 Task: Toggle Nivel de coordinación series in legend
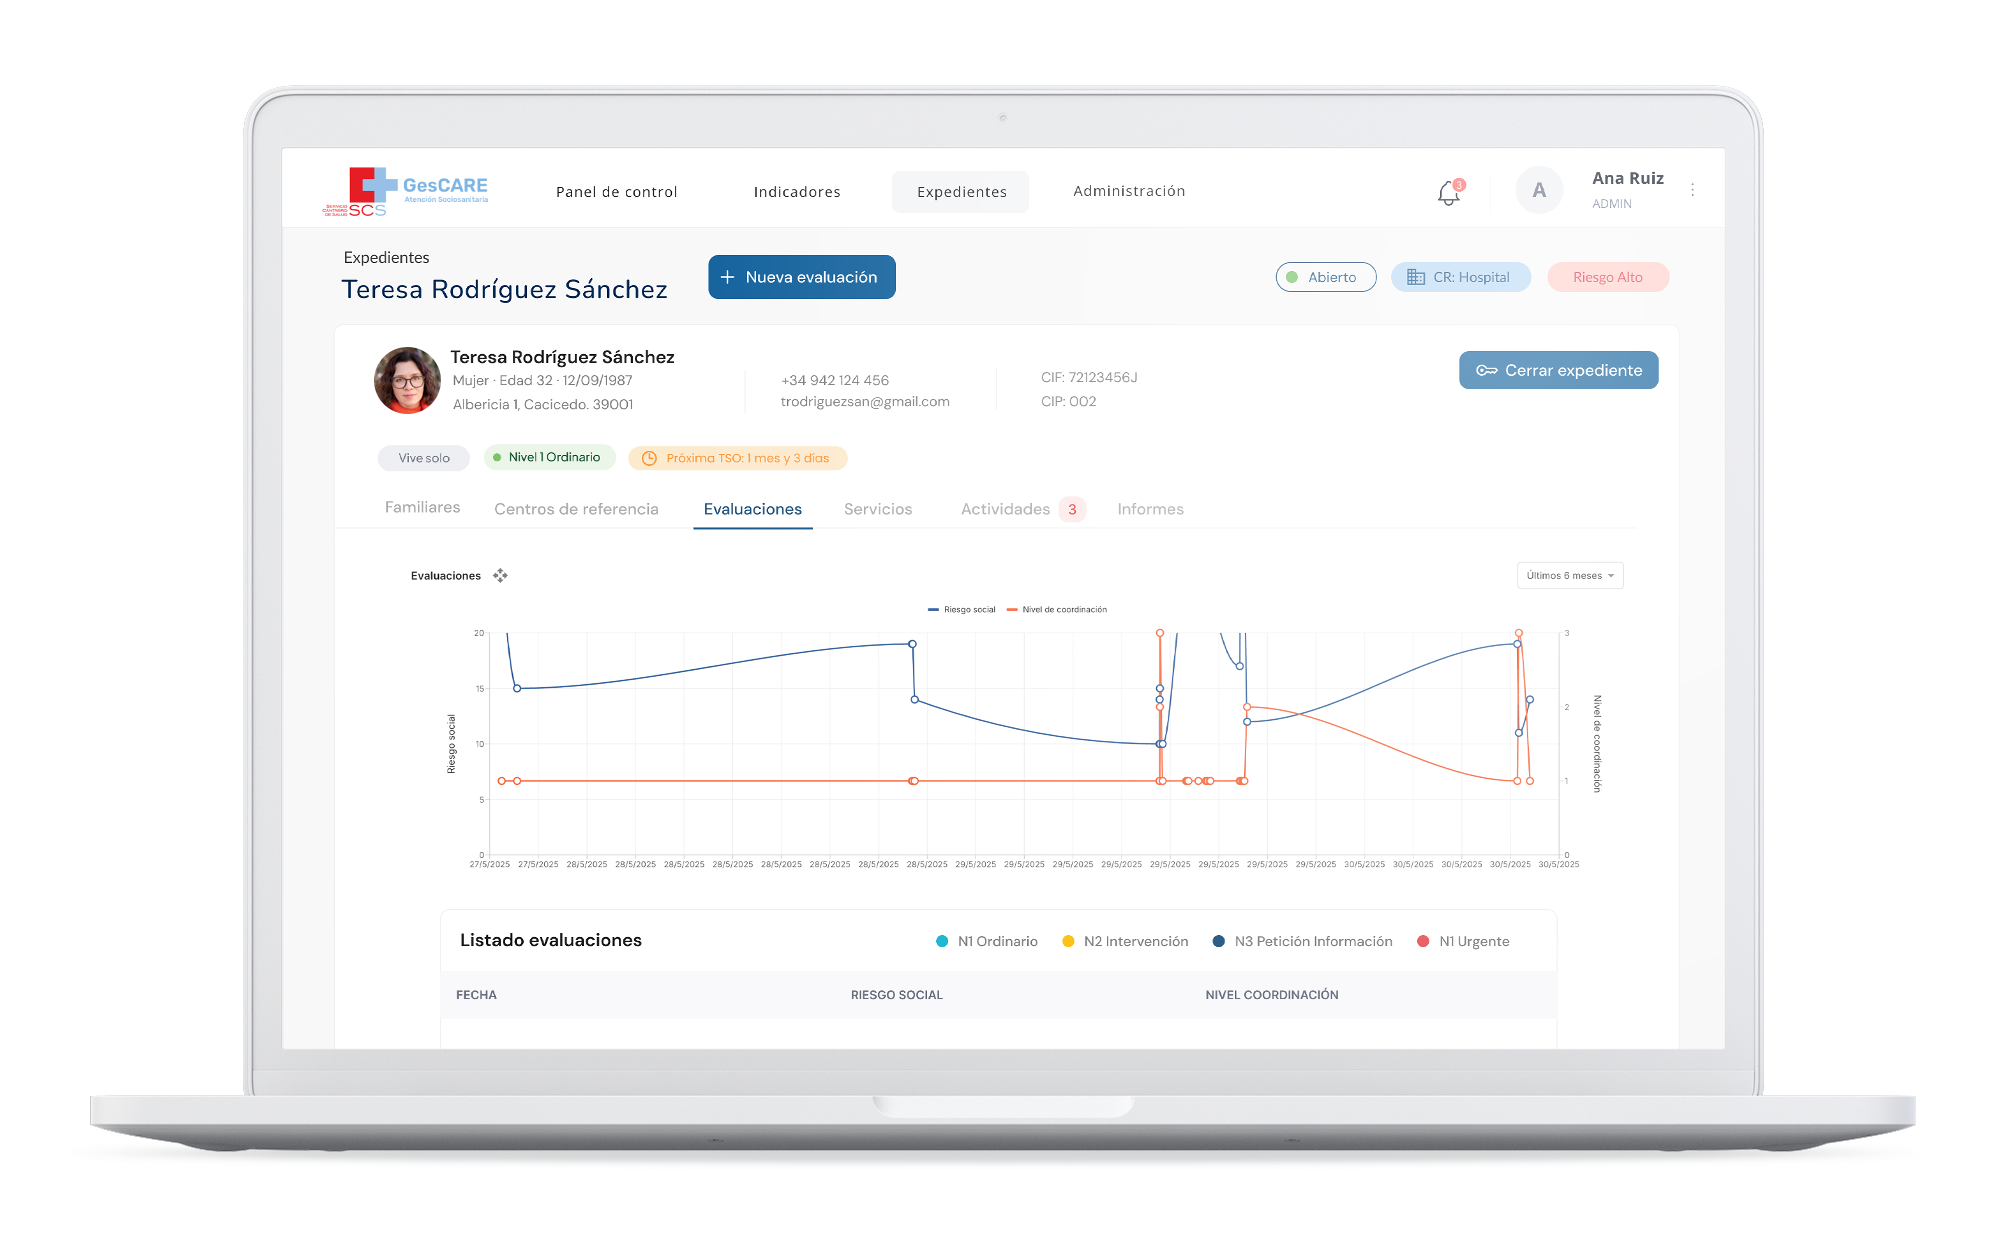pos(1058,609)
